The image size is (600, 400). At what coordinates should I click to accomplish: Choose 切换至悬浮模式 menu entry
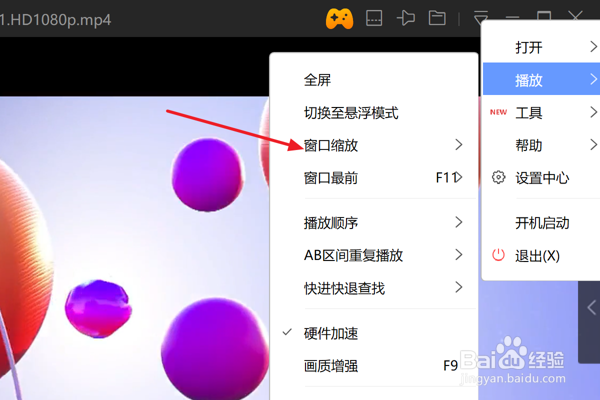click(374, 113)
